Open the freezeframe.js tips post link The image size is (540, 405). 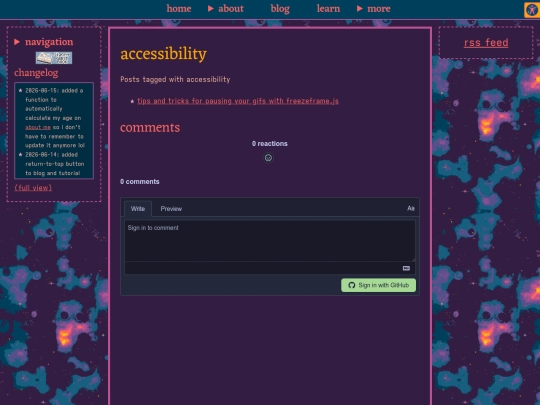(238, 101)
